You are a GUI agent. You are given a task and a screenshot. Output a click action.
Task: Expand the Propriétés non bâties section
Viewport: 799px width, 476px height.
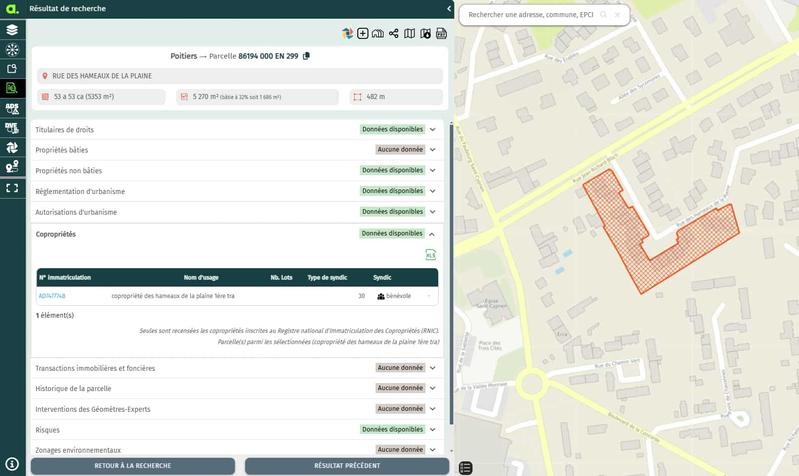(433, 170)
